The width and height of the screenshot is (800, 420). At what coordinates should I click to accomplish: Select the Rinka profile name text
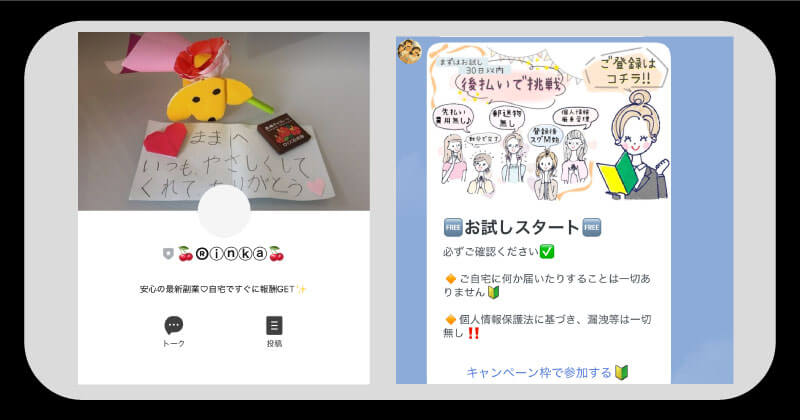point(231,254)
